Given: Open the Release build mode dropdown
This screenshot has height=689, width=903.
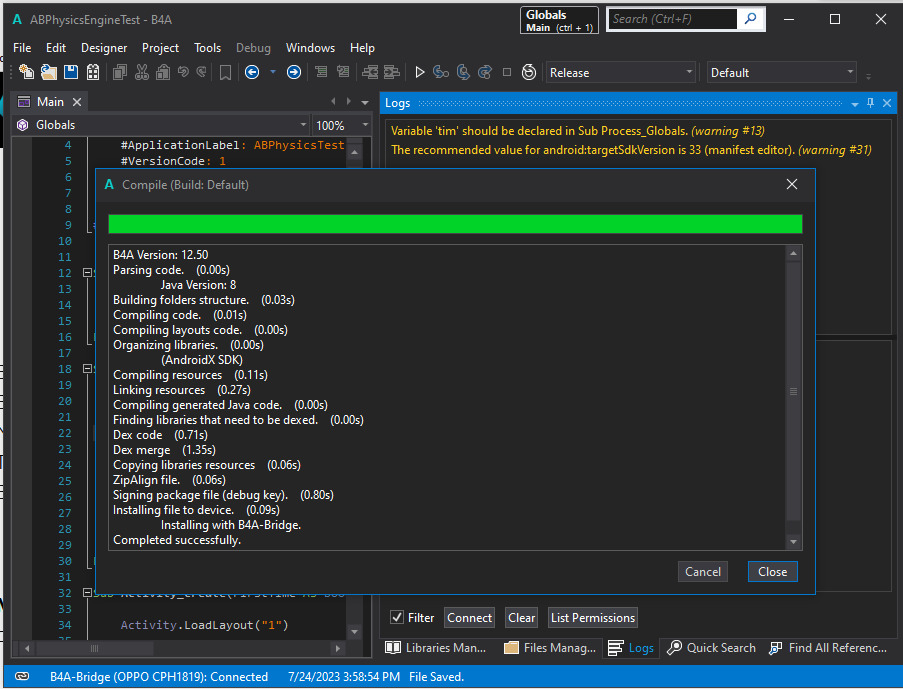Looking at the screenshot, I should (620, 73).
